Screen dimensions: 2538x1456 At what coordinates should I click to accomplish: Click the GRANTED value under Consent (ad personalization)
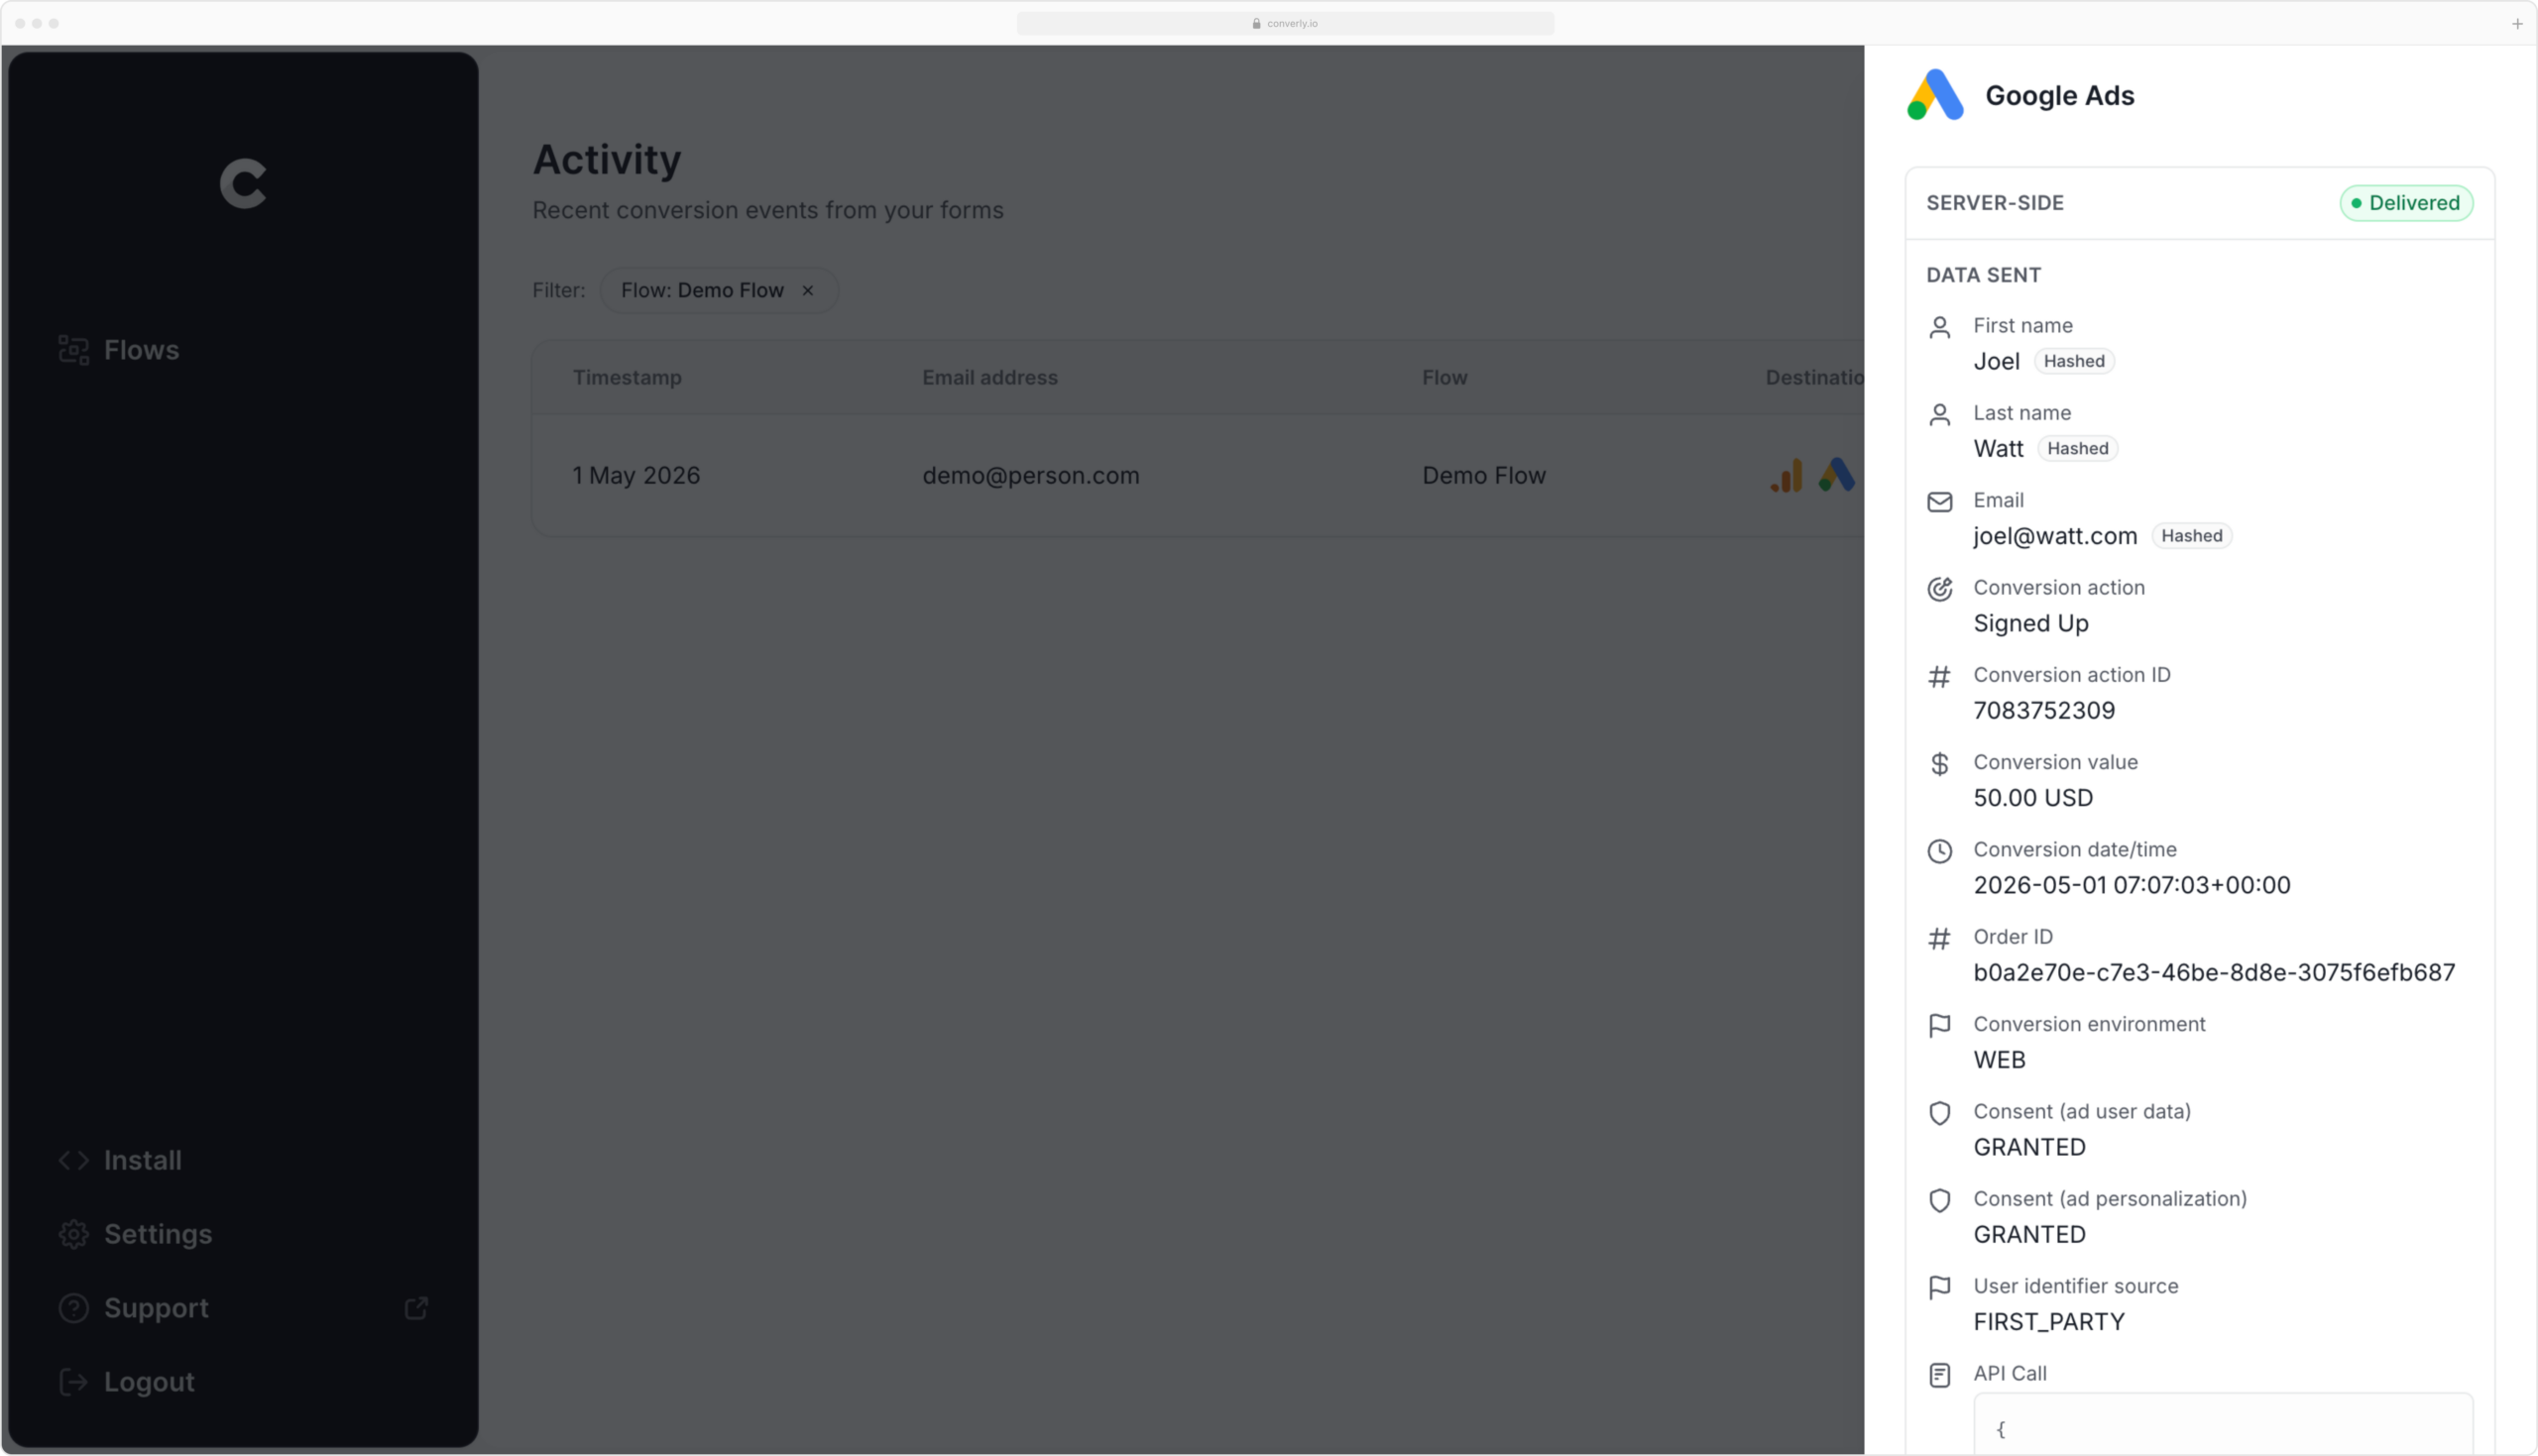click(2029, 1234)
